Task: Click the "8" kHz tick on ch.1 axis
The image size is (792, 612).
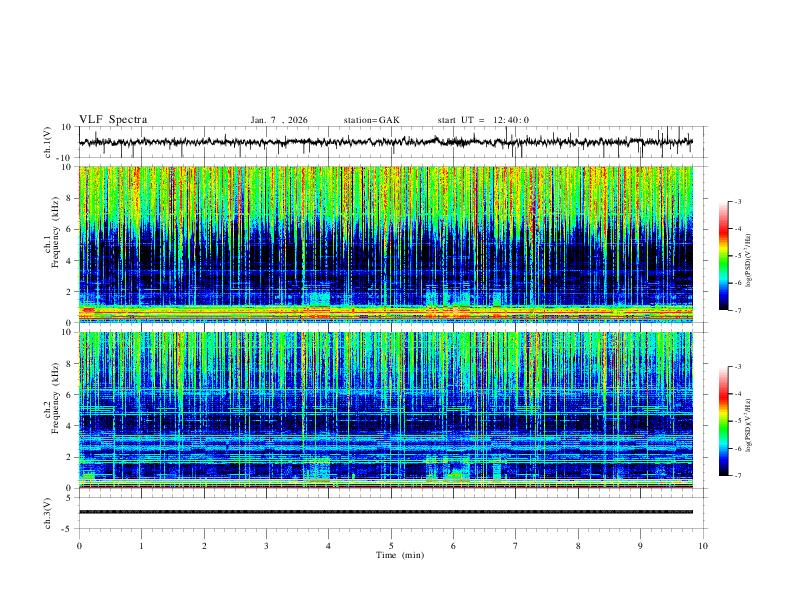Action: pos(69,198)
